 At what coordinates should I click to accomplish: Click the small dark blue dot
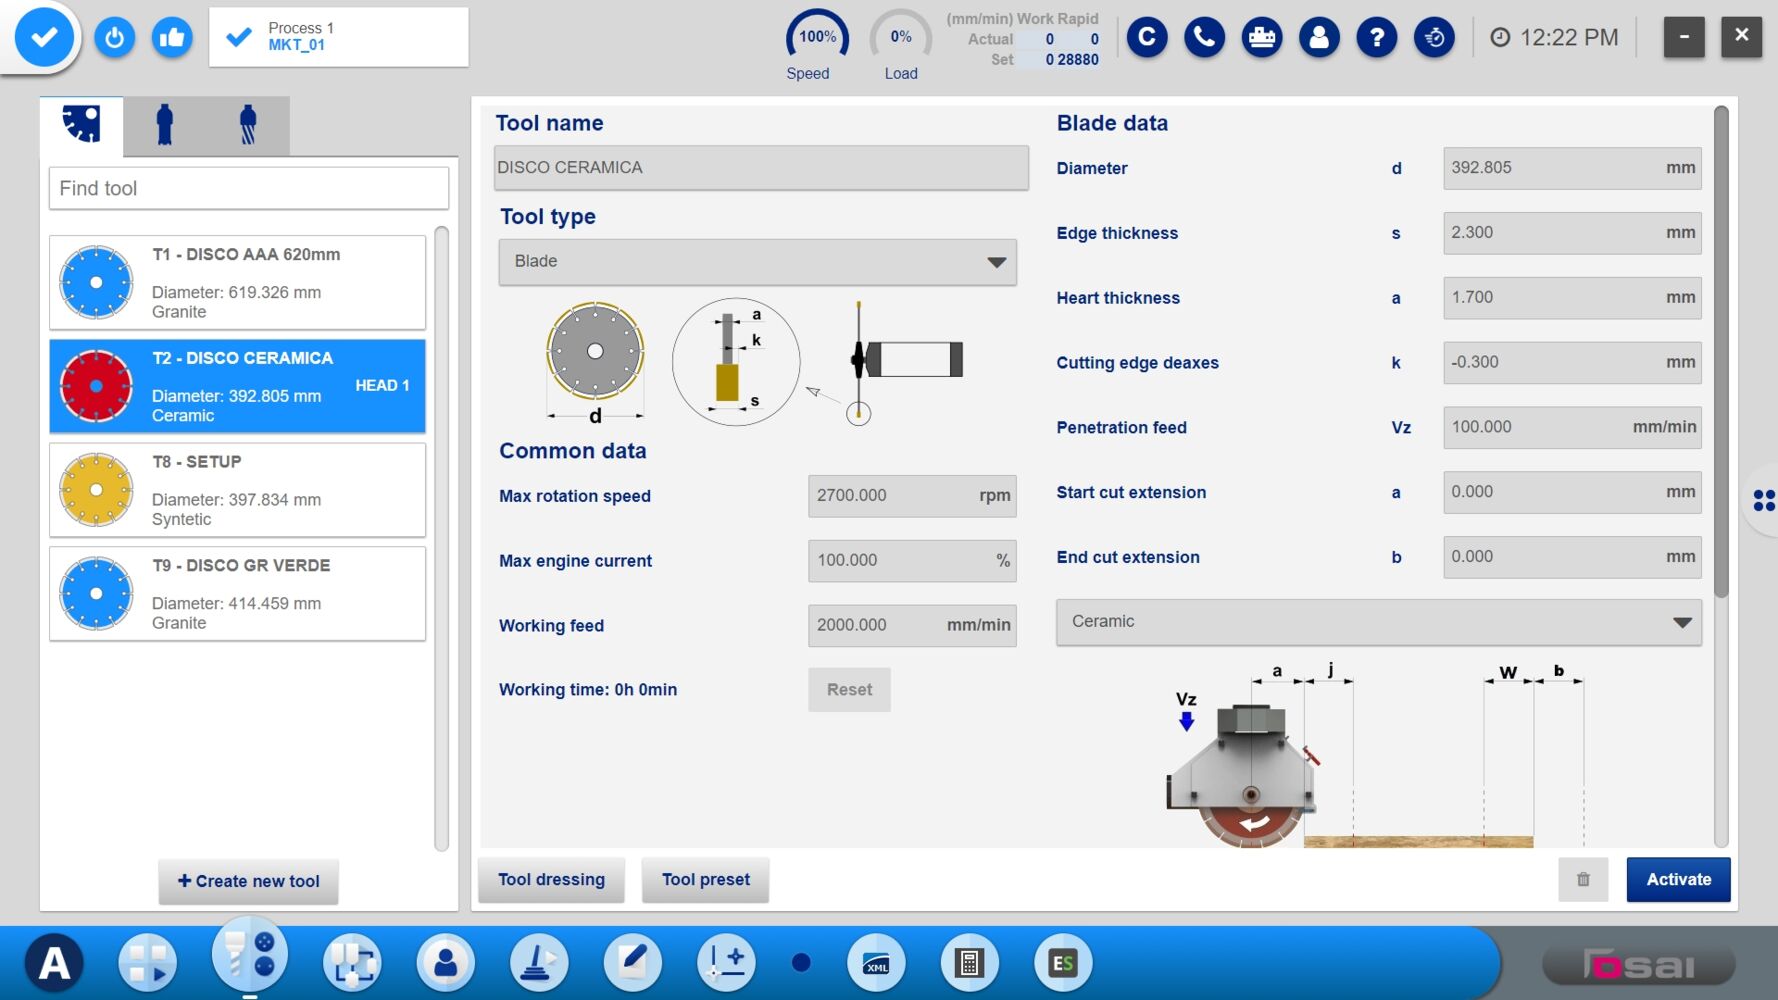(x=801, y=963)
